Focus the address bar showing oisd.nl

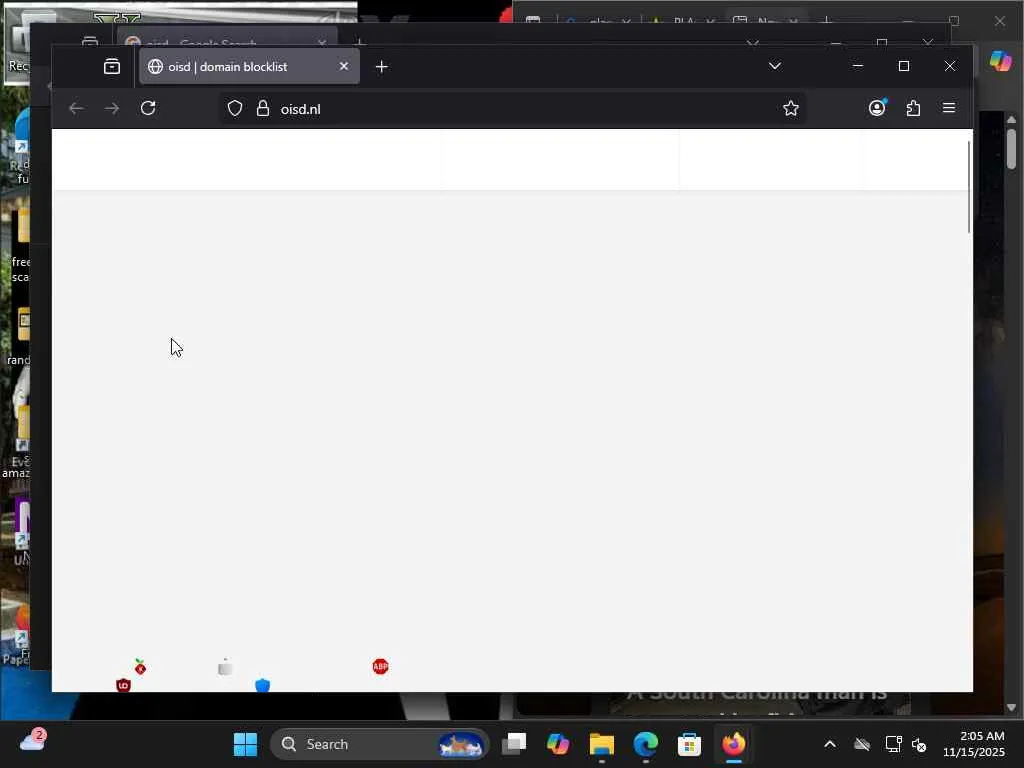pyautogui.click(x=513, y=108)
